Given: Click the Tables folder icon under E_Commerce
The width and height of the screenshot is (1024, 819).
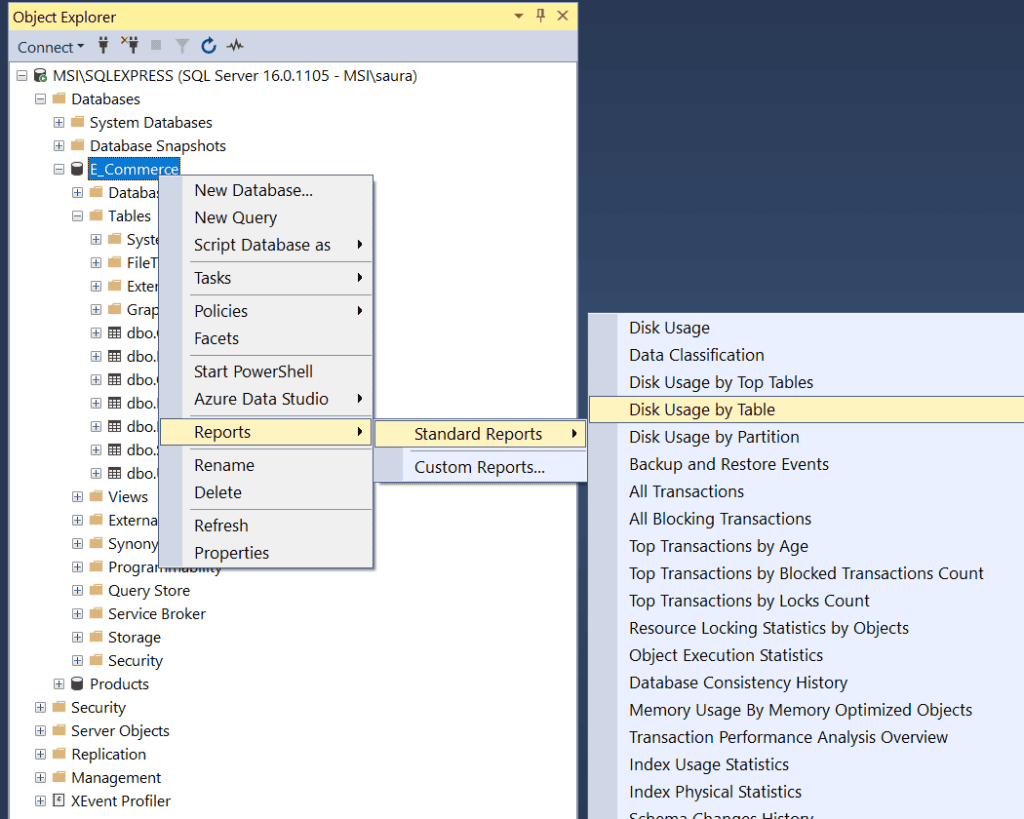Looking at the screenshot, I should point(96,215).
